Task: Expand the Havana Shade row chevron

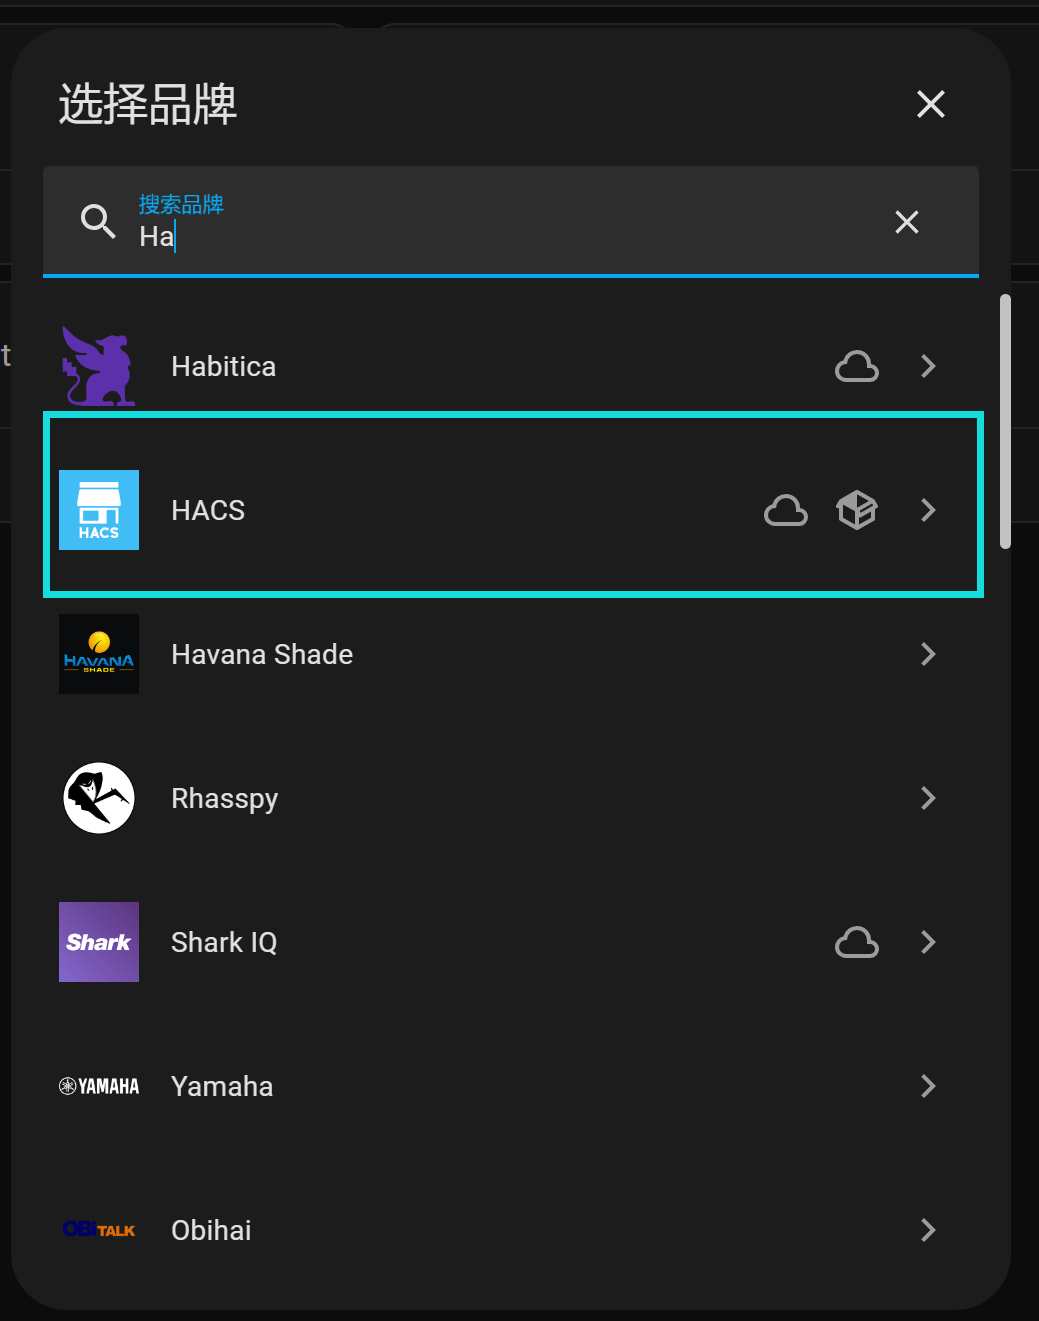Action: [927, 654]
